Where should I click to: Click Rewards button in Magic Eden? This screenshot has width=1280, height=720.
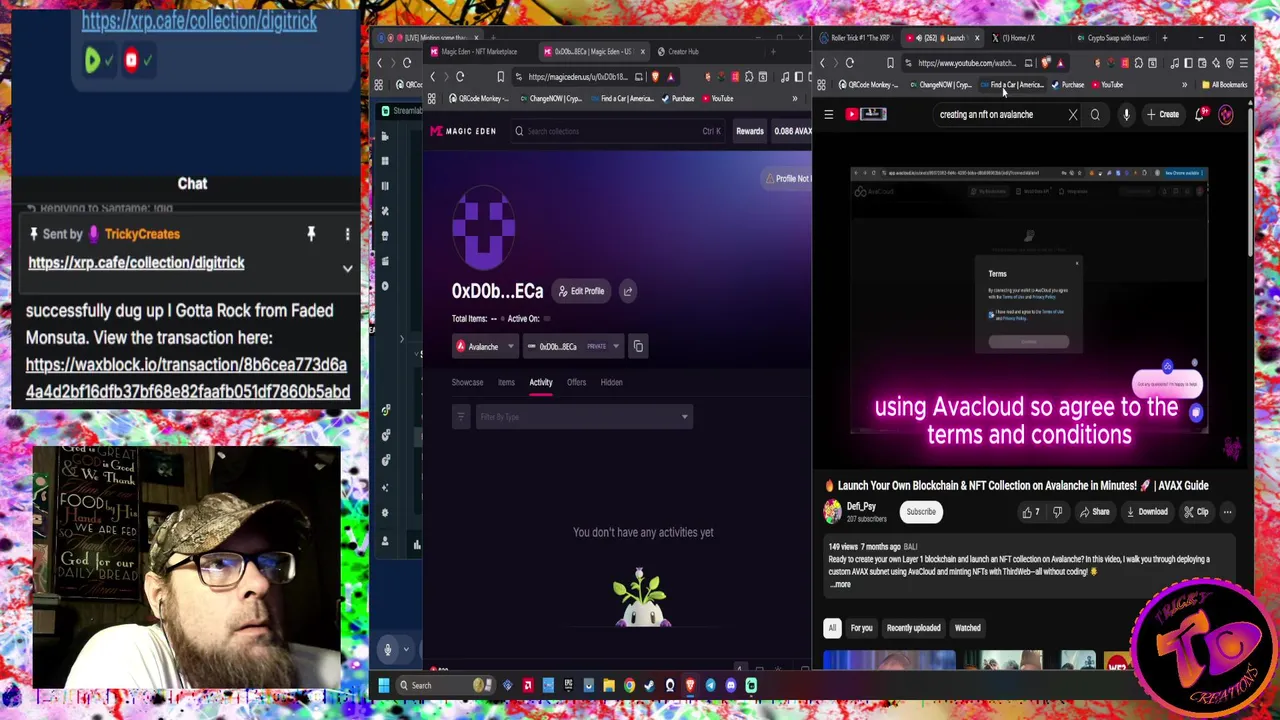[750, 131]
